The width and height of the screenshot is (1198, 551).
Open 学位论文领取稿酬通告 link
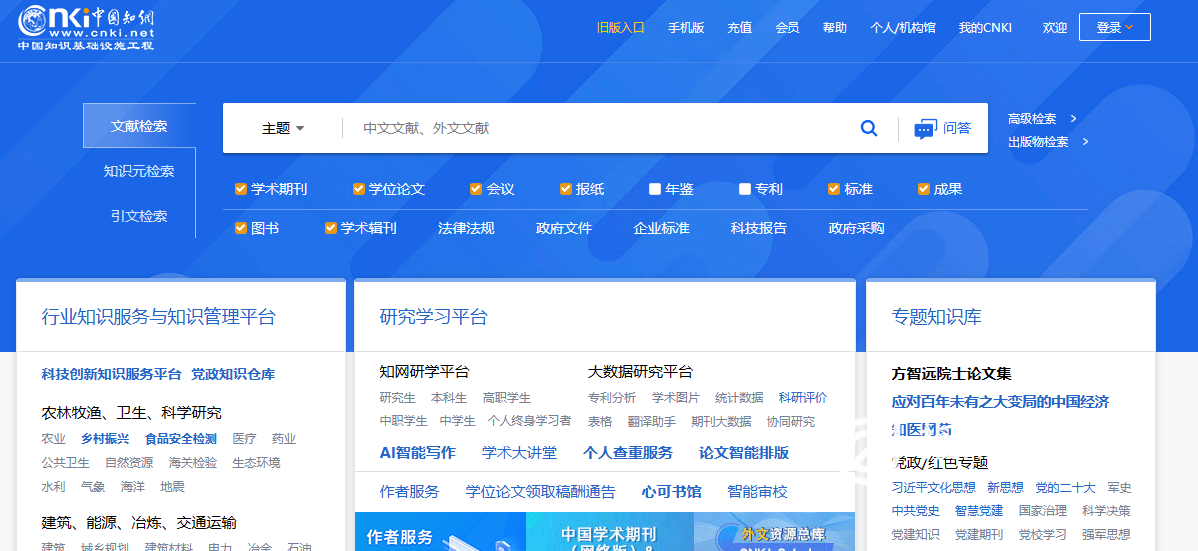click(540, 491)
